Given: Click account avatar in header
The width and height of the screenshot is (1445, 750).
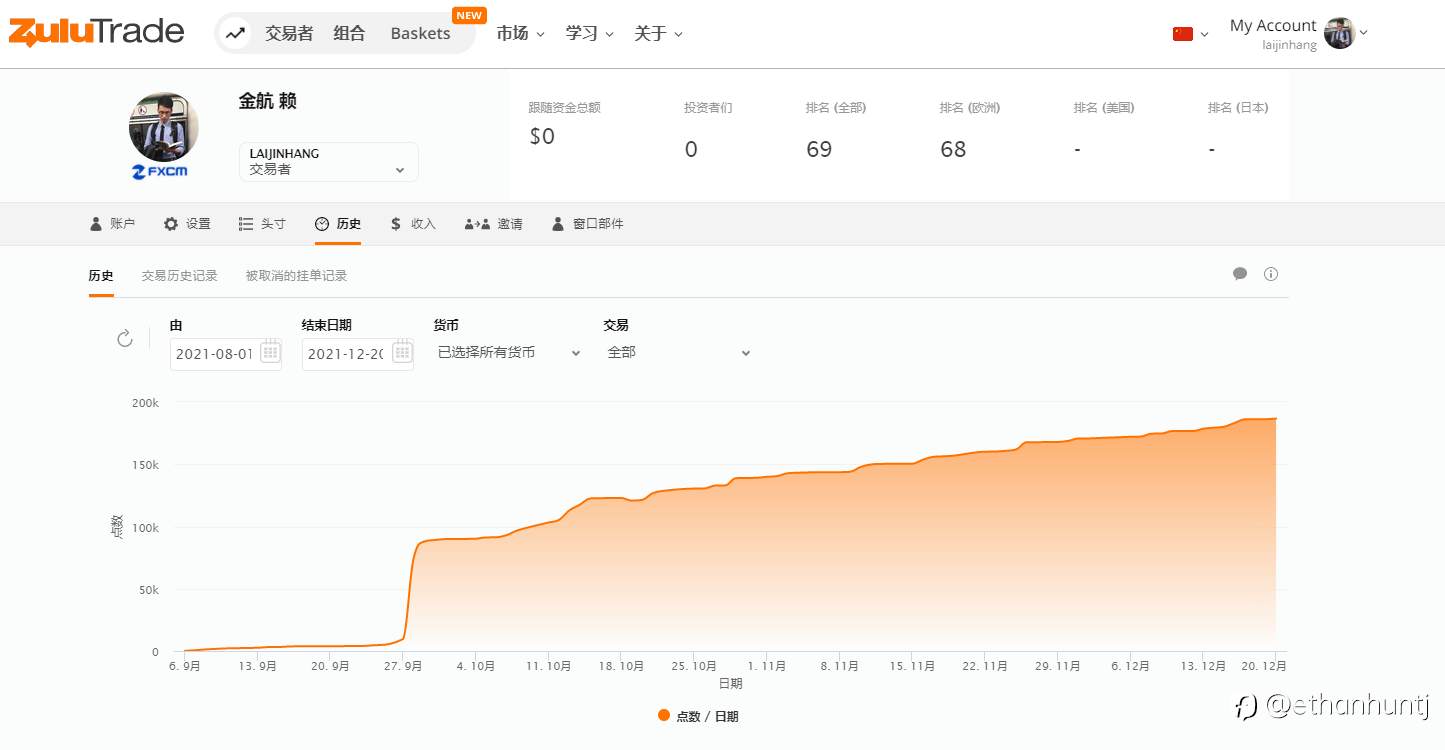Looking at the screenshot, I should coord(1339,33).
